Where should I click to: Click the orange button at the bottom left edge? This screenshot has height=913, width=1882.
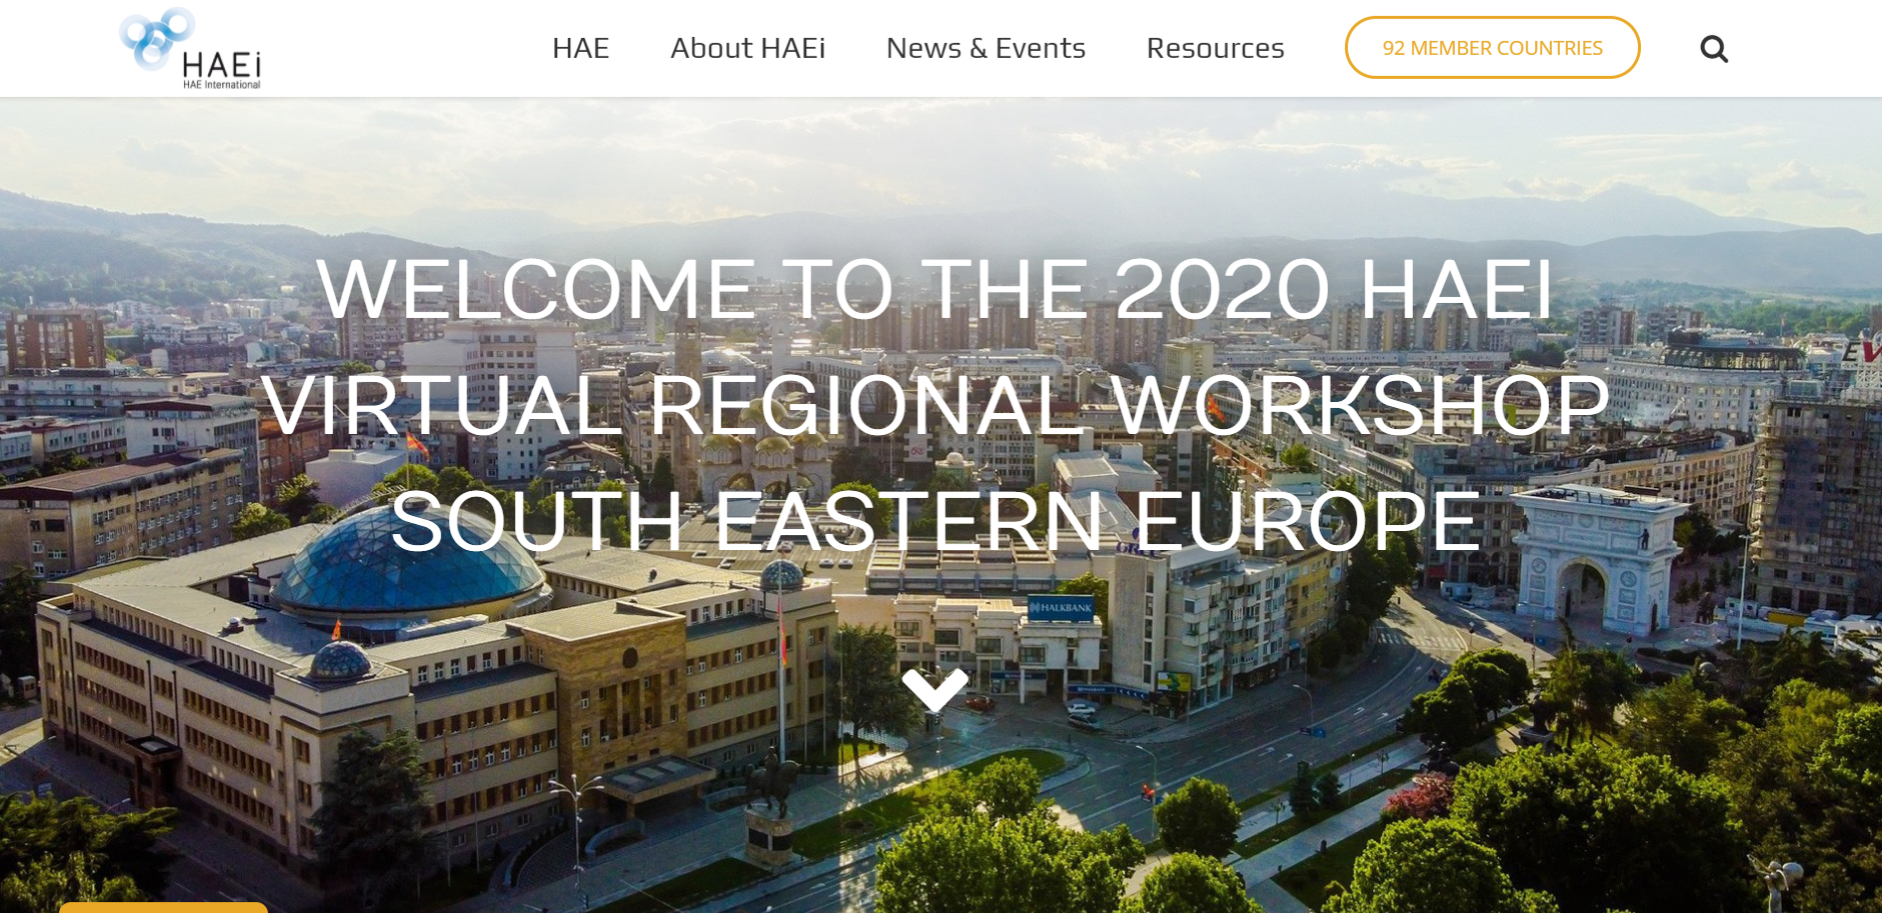point(163,908)
